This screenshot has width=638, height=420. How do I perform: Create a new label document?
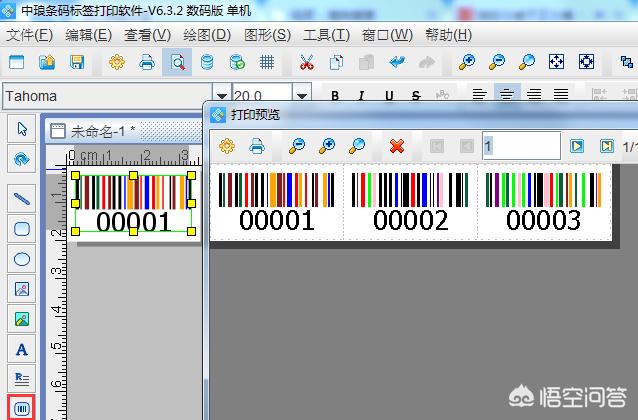[16, 62]
